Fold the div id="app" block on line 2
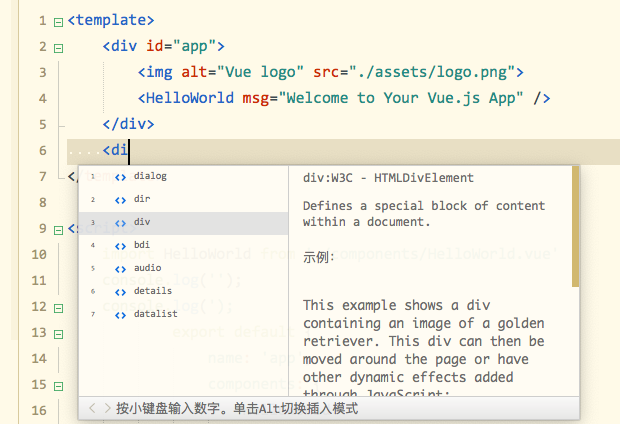Screen dimensions: 620x424 pos(58,47)
